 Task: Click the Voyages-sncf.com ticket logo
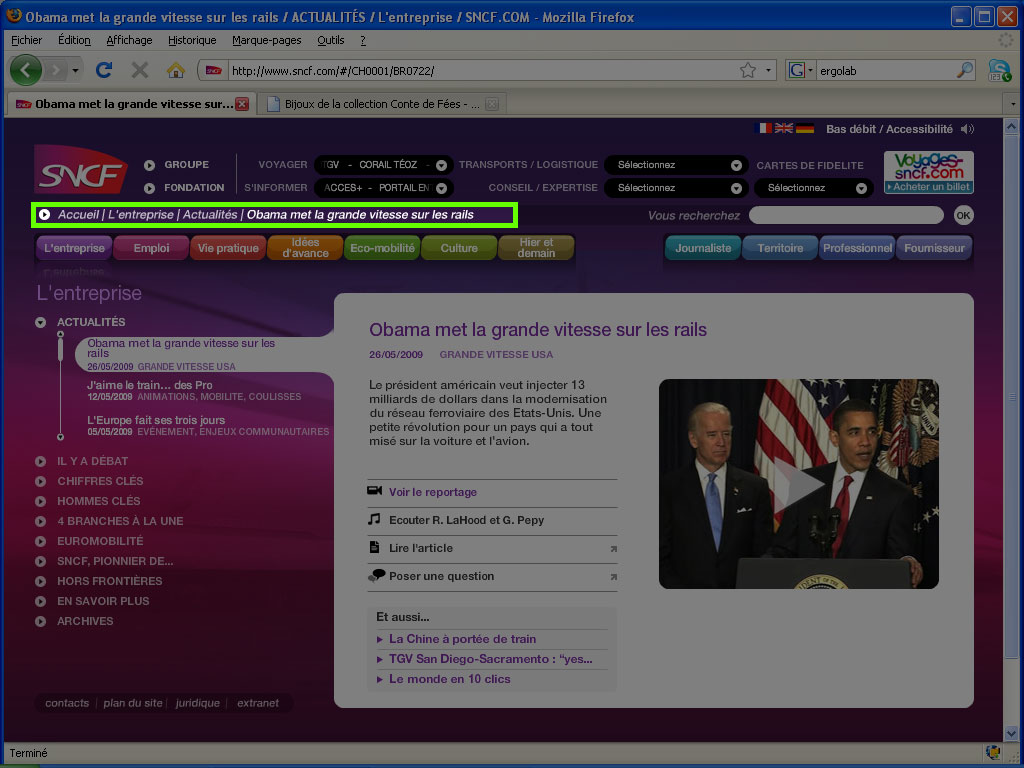(x=929, y=172)
